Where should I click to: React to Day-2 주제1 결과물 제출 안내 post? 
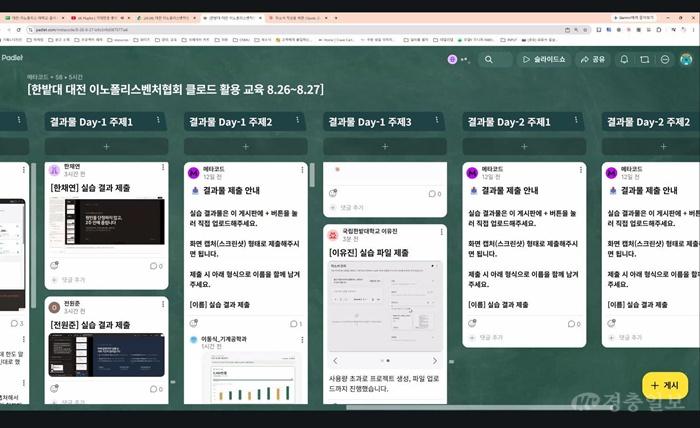[472, 323]
